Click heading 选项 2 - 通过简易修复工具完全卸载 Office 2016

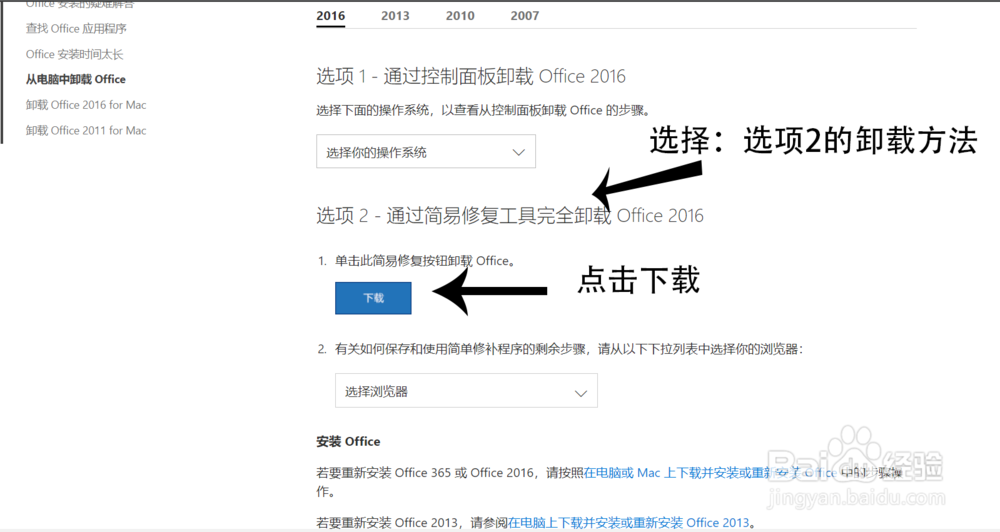point(510,216)
